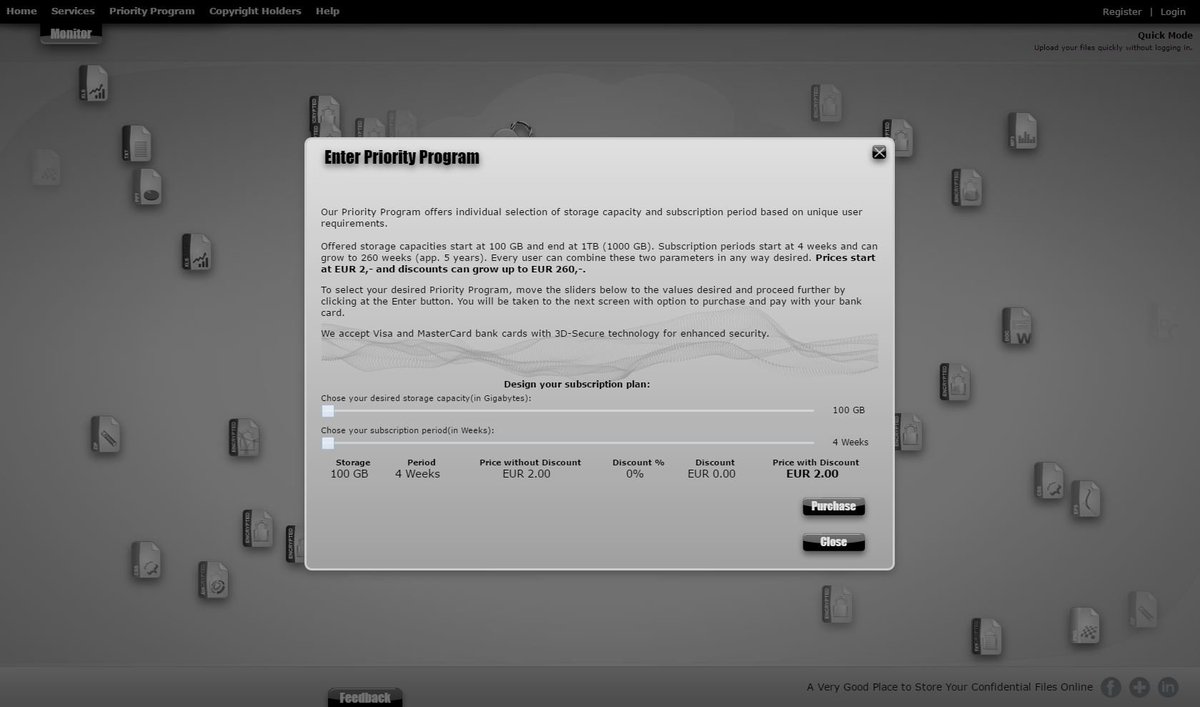
Task: Select the 'EUR 0.00' discount value
Action: click(x=711, y=474)
